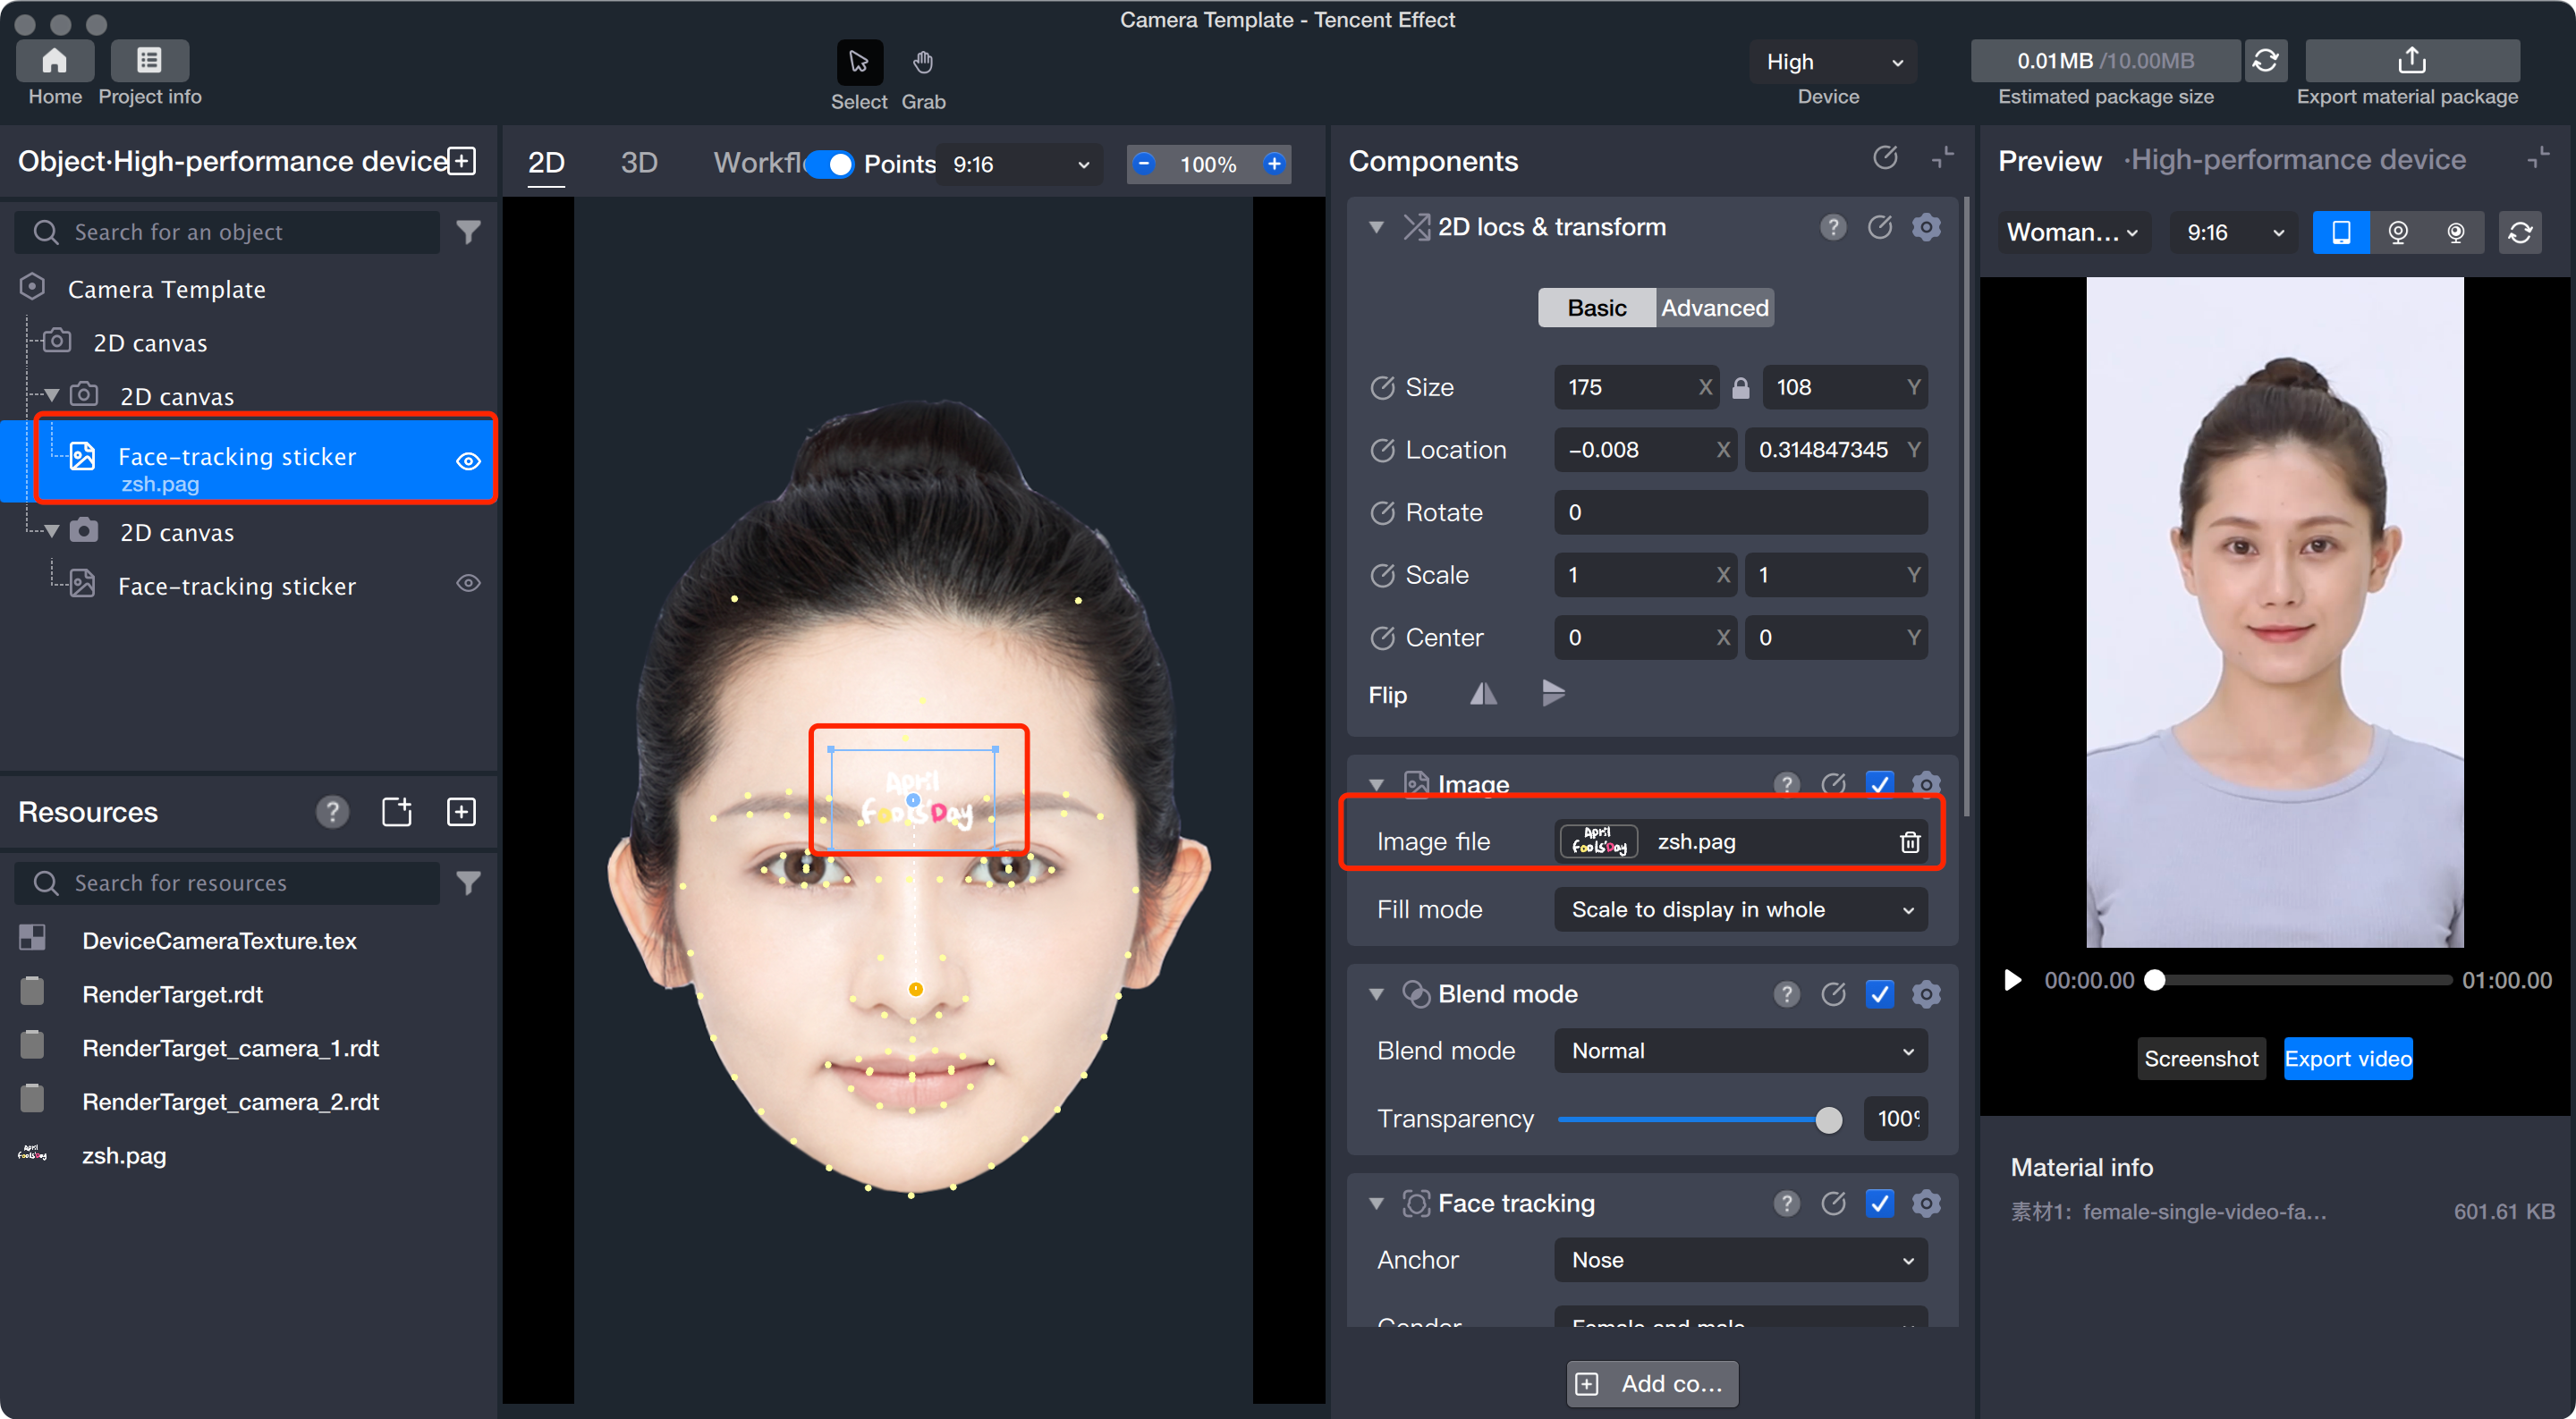Toggle the Points display switch
The height and width of the screenshot is (1419, 2576).
coord(829,164)
